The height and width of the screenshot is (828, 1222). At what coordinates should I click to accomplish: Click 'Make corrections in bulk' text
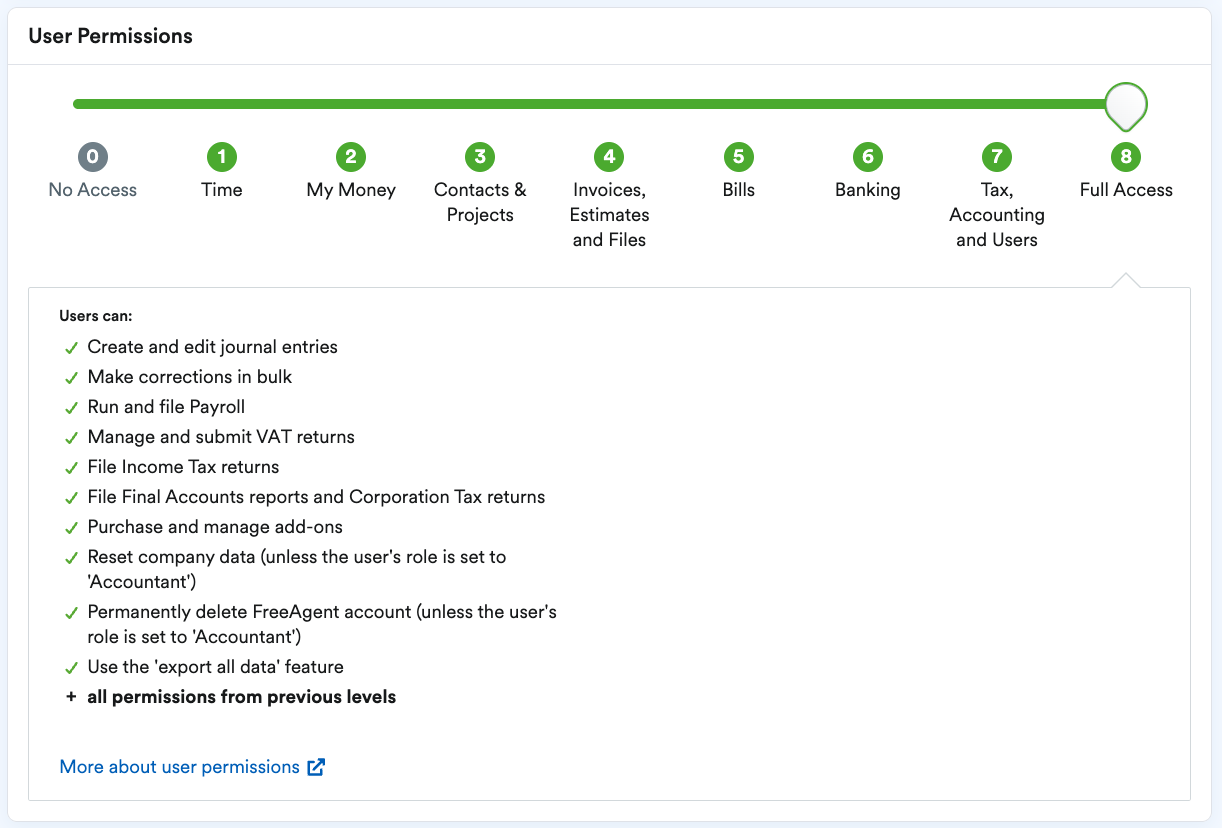[x=190, y=377]
